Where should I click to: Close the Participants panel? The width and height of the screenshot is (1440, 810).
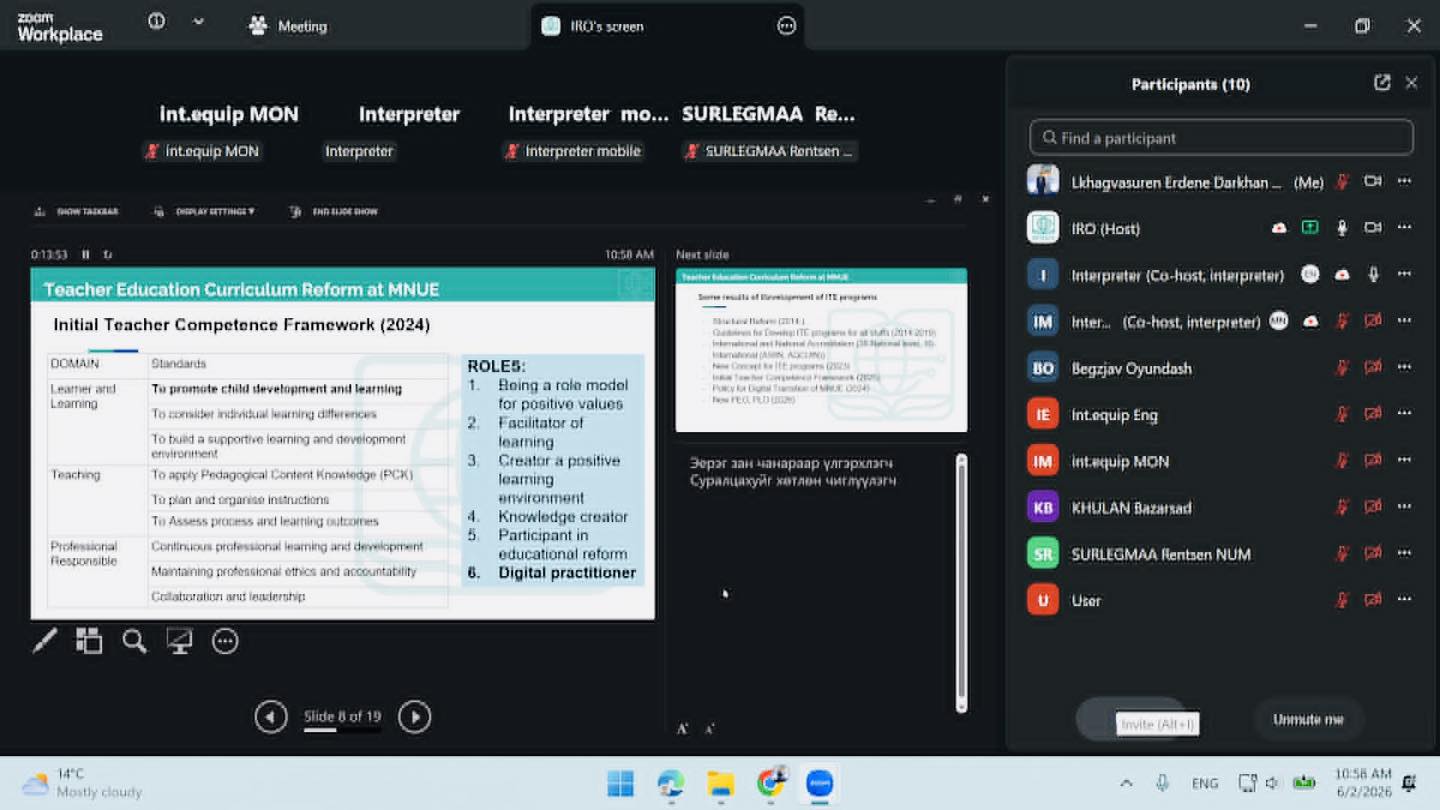pyautogui.click(x=1411, y=83)
